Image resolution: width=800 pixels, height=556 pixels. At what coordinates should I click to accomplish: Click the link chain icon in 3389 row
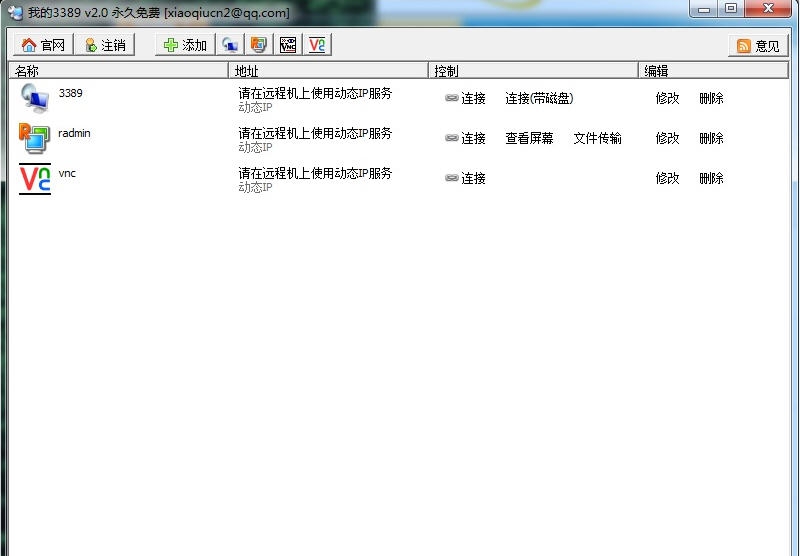(x=452, y=97)
